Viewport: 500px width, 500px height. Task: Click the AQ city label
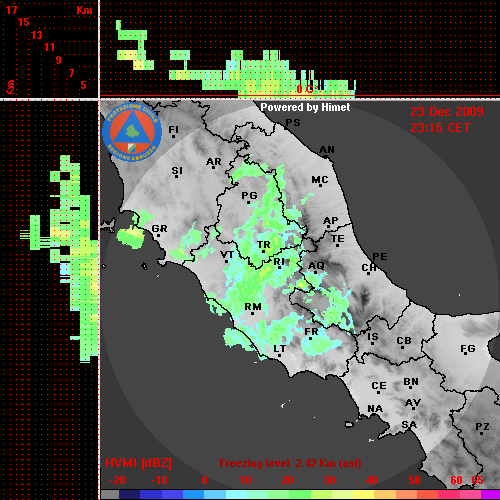pos(316,266)
